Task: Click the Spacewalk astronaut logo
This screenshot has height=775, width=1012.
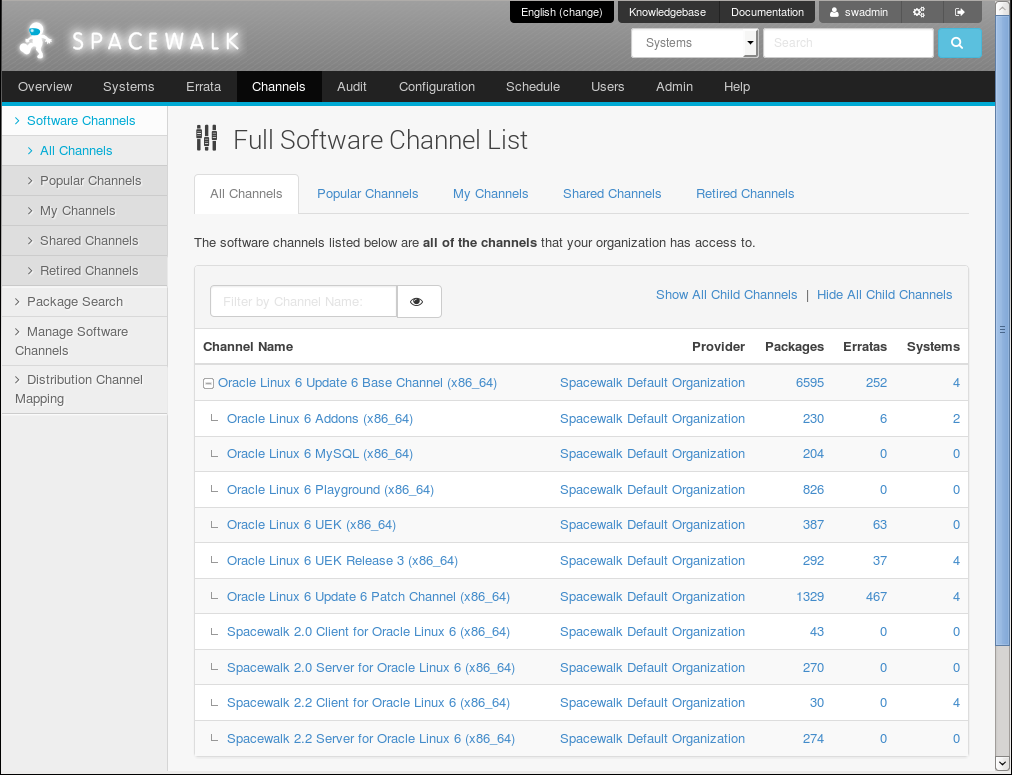Action: [35, 41]
